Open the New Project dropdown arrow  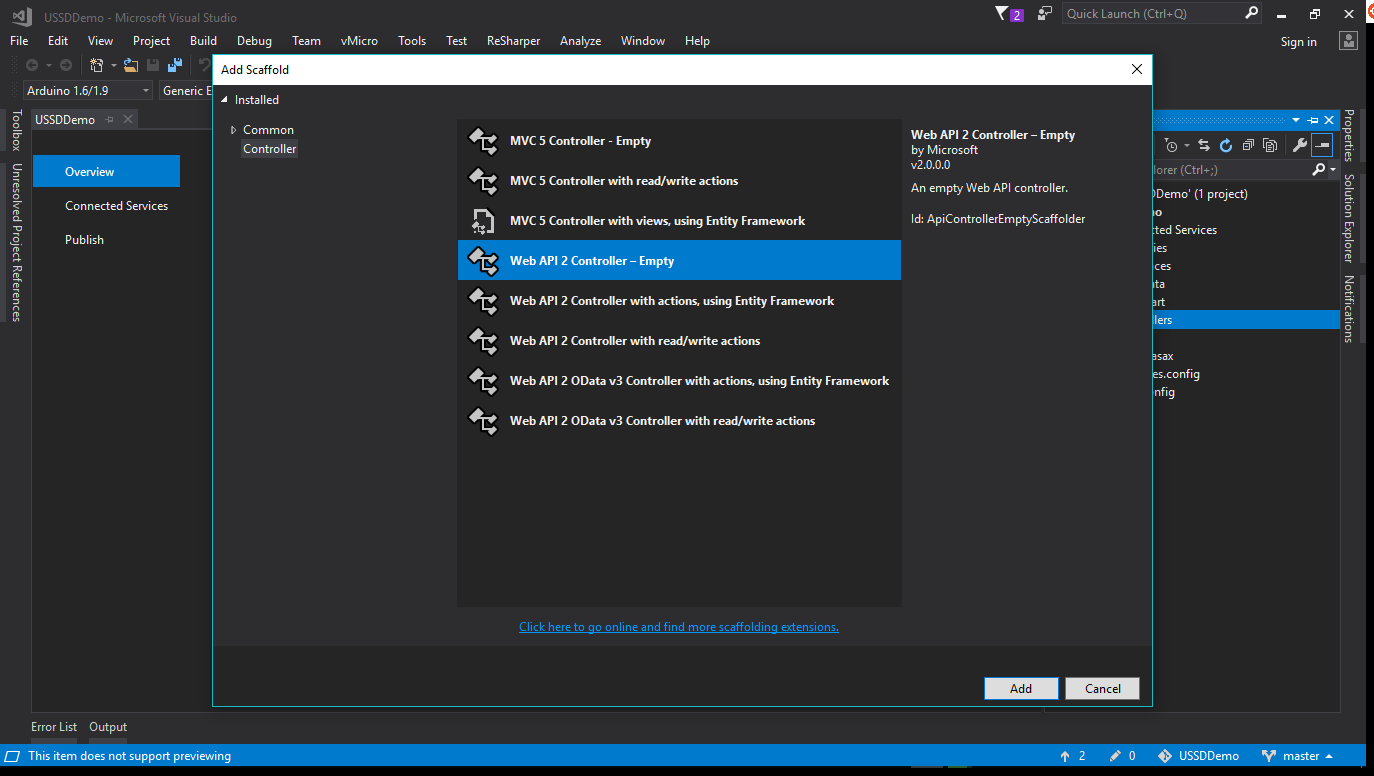tap(113, 65)
